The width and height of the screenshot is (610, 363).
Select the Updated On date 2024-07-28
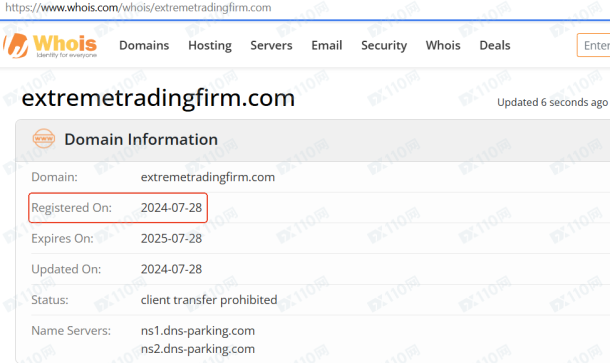click(x=171, y=269)
